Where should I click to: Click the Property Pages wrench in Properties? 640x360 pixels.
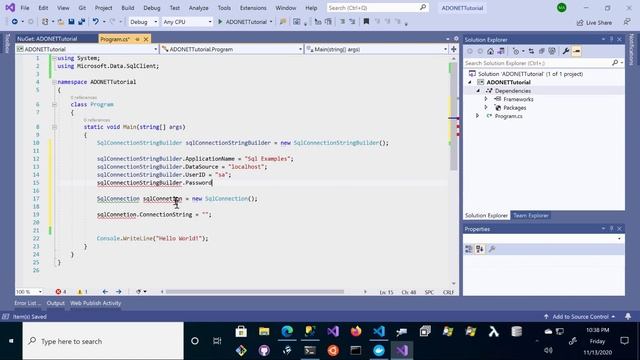click(x=492, y=249)
